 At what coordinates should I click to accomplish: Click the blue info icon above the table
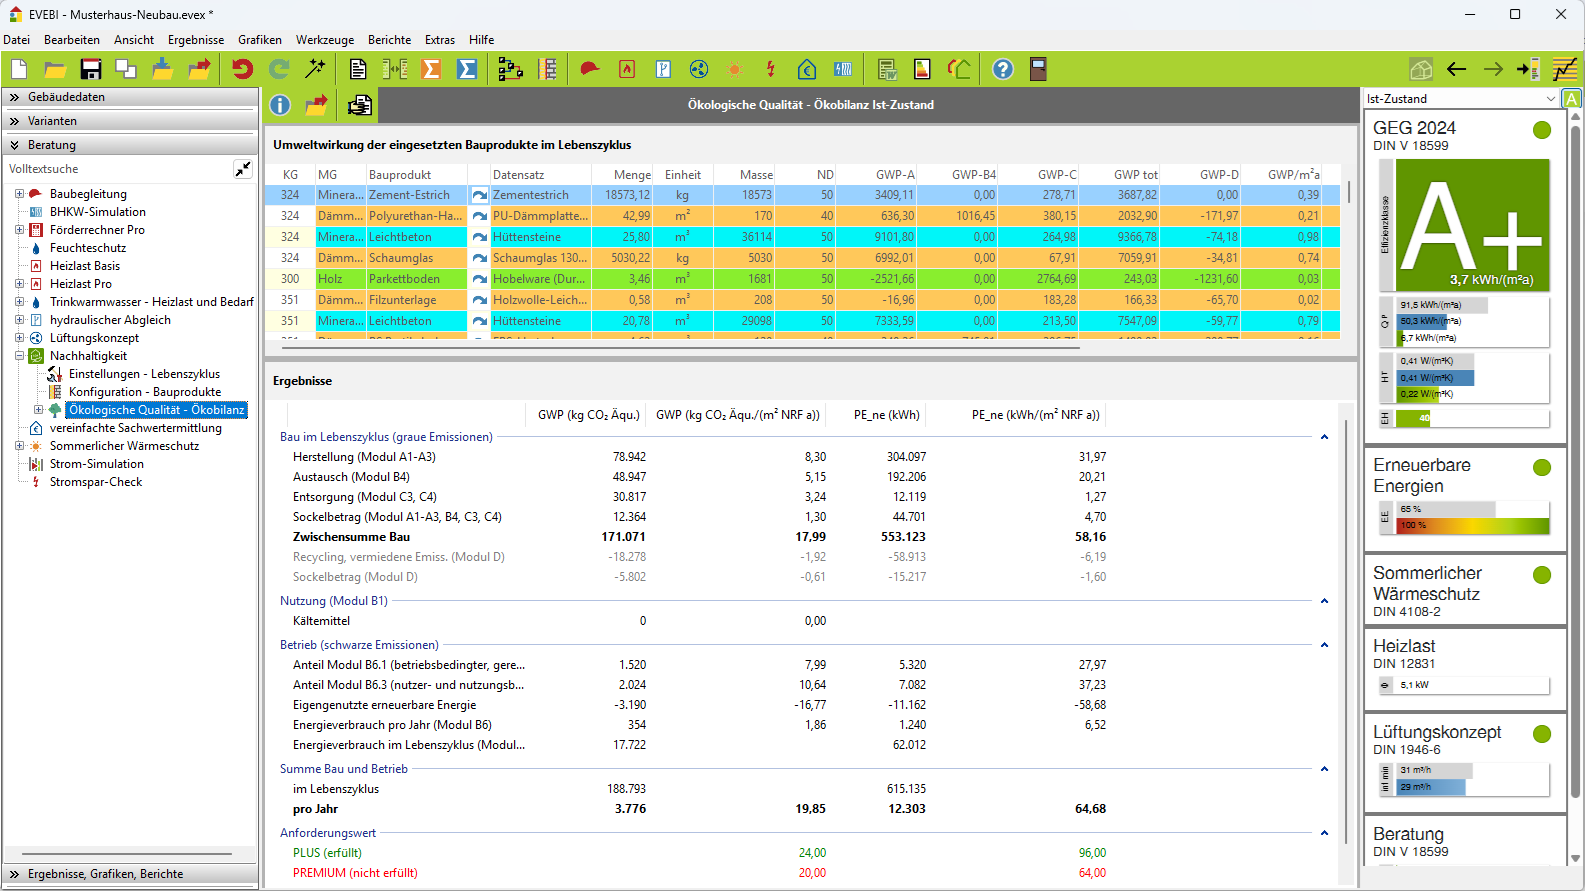coord(280,105)
